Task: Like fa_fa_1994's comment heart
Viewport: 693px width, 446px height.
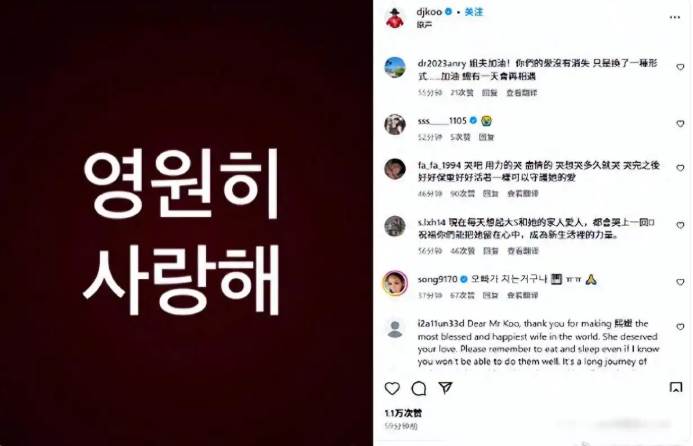Action: click(x=680, y=168)
